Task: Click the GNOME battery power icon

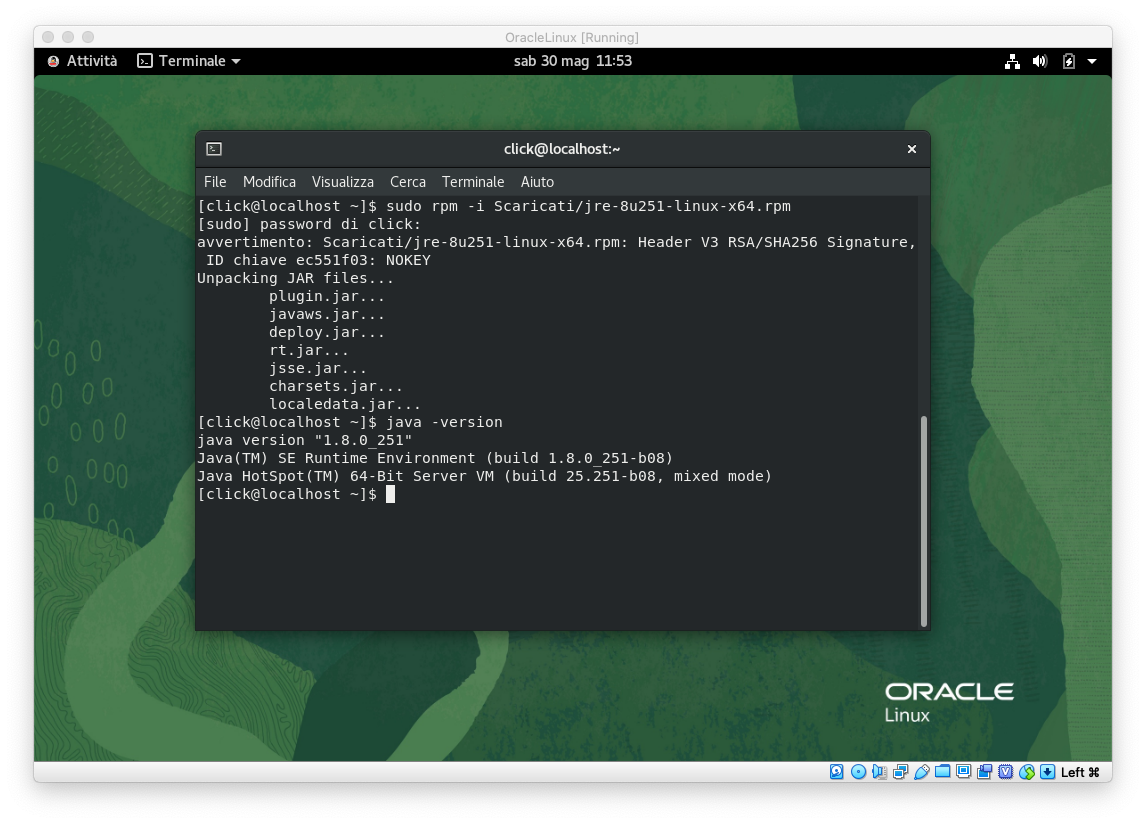Action: [x=1069, y=61]
